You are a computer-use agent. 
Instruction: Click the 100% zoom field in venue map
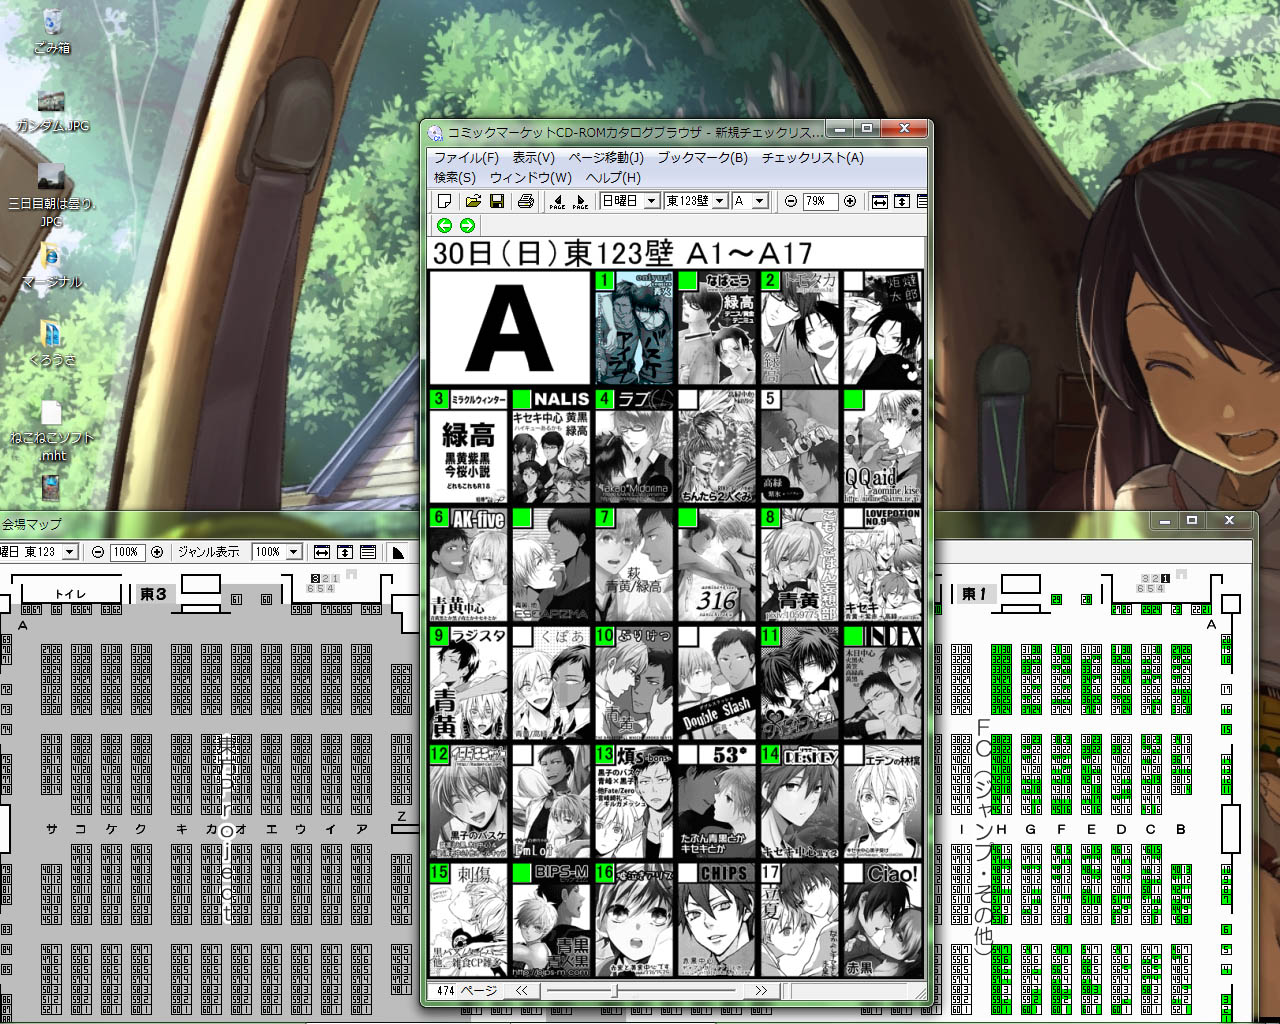[126, 552]
